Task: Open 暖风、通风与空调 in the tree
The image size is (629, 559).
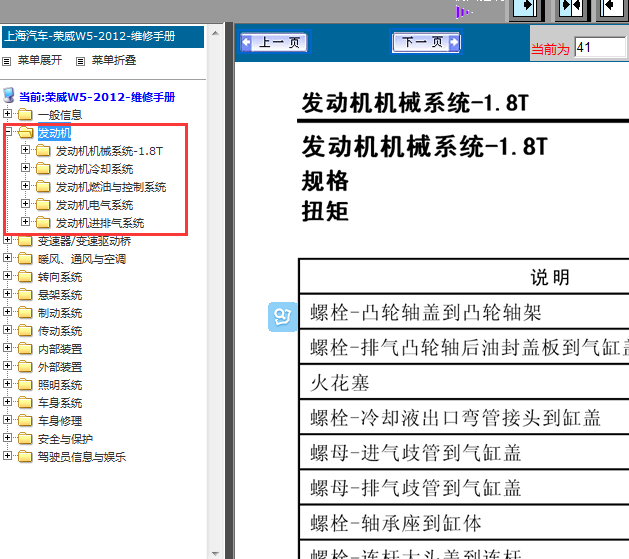Action: tap(82, 259)
